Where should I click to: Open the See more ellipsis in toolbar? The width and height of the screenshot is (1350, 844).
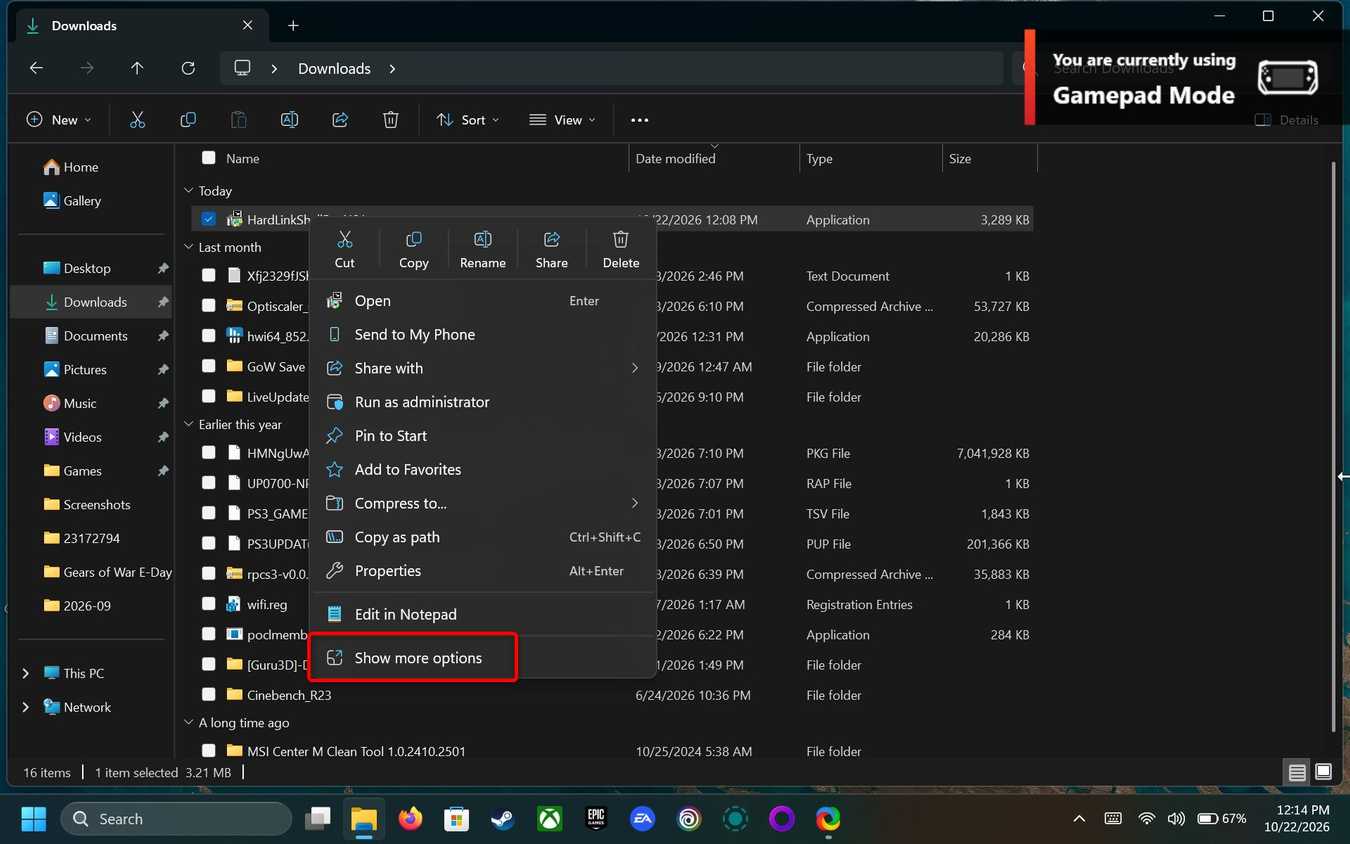(640, 120)
